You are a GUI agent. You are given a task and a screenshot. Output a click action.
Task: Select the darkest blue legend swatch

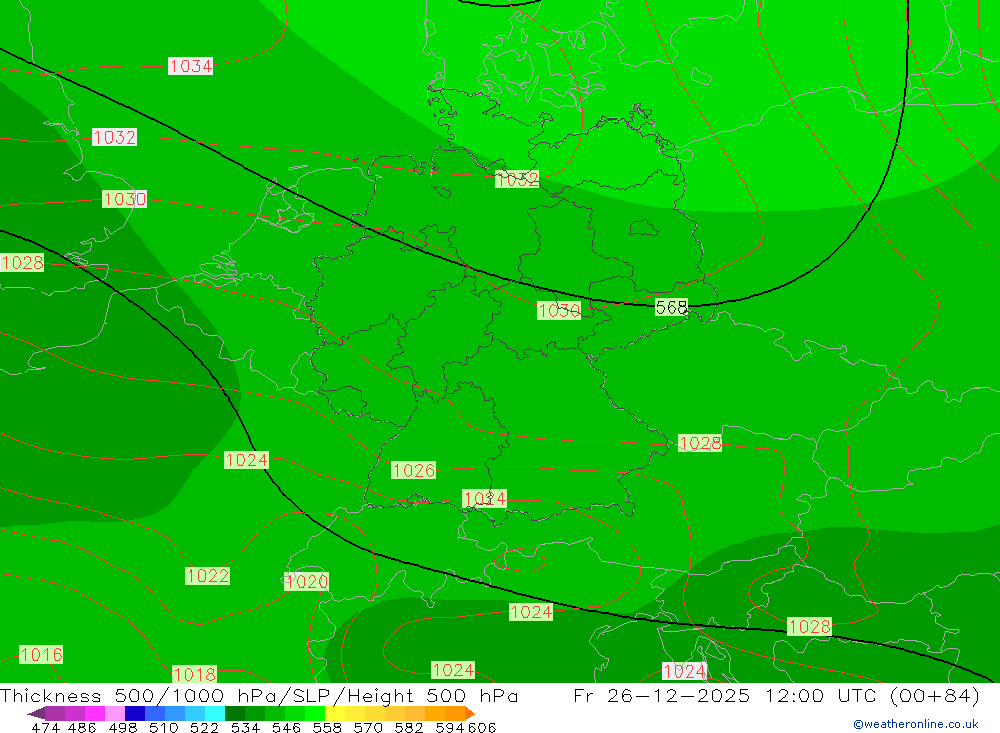pos(133,713)
